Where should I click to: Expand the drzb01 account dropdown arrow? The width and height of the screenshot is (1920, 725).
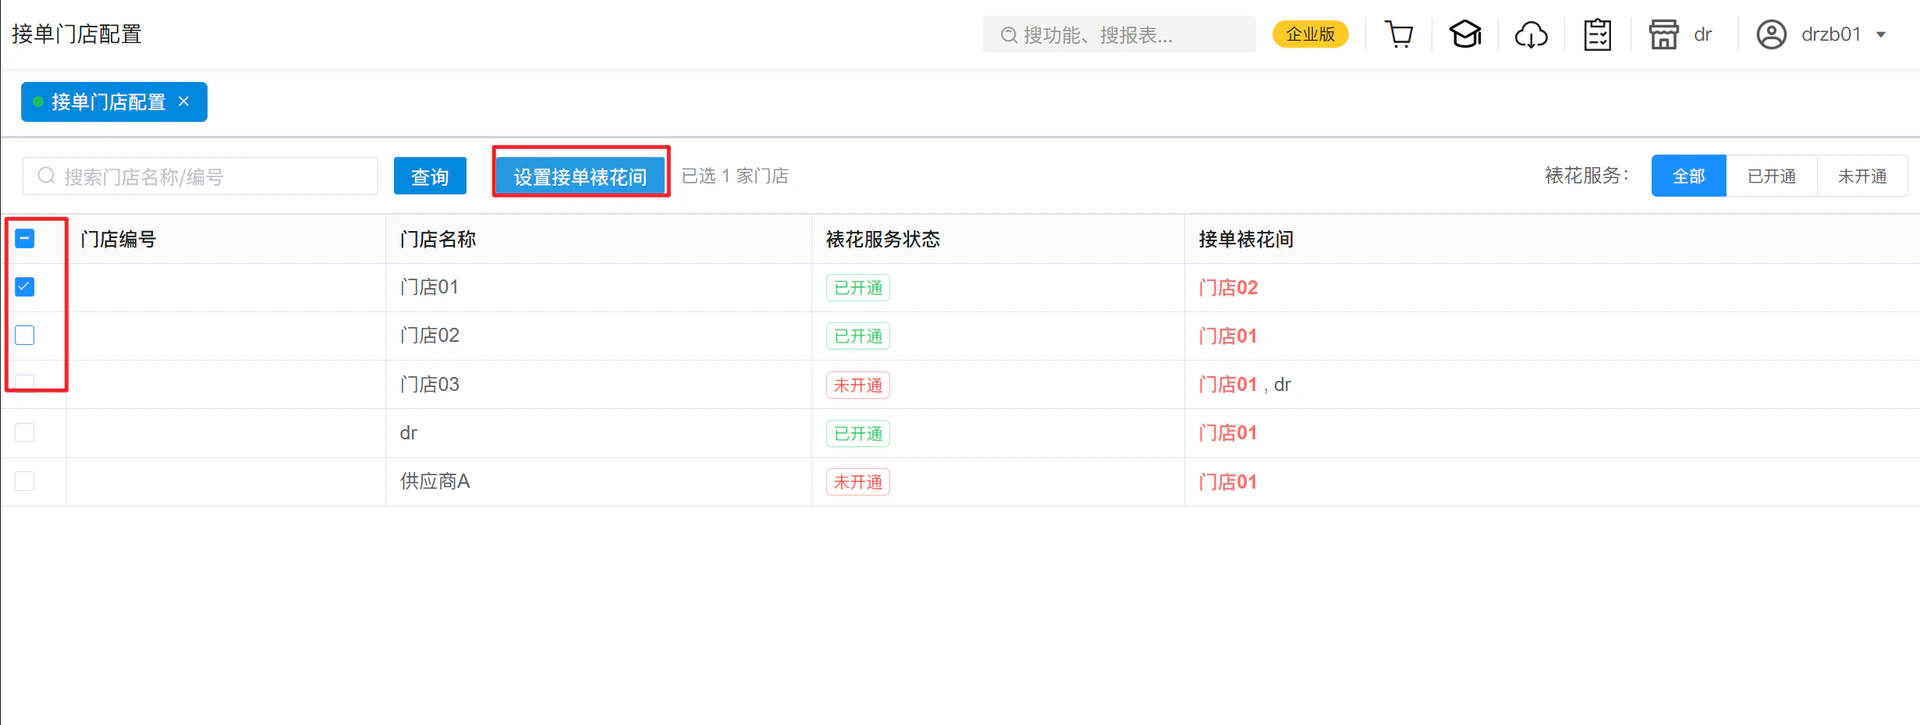click(1881, 35)
